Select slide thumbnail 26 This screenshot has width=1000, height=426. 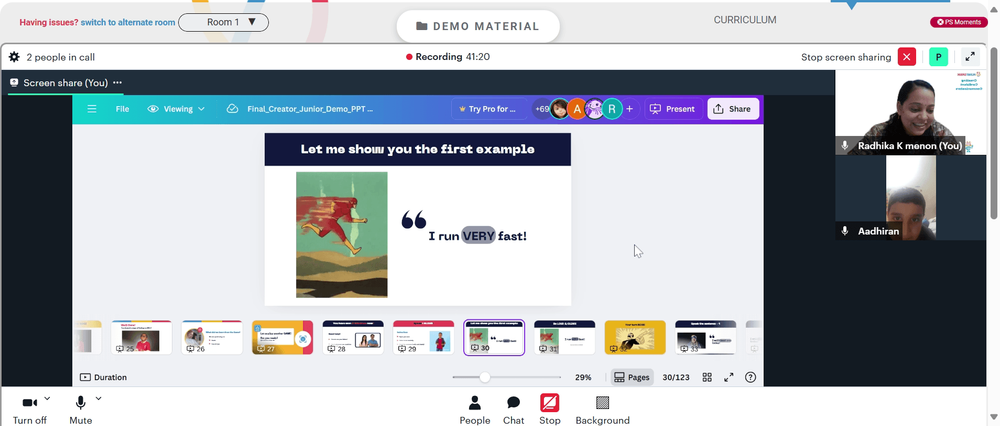[x=212, y=337]
